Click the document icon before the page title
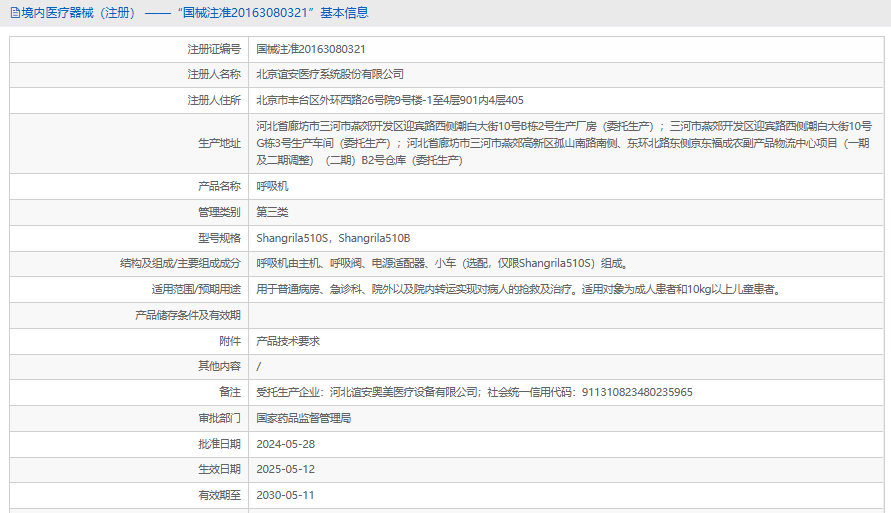Viewport: 891px width, 513px height. click(x=14, y=13)
